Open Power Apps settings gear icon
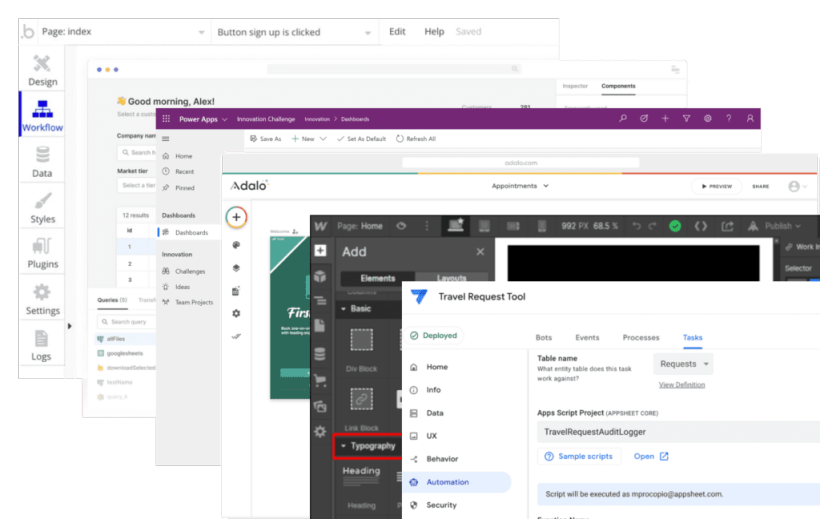The height and width of the screenshot is (519, 820). (708, 119)
